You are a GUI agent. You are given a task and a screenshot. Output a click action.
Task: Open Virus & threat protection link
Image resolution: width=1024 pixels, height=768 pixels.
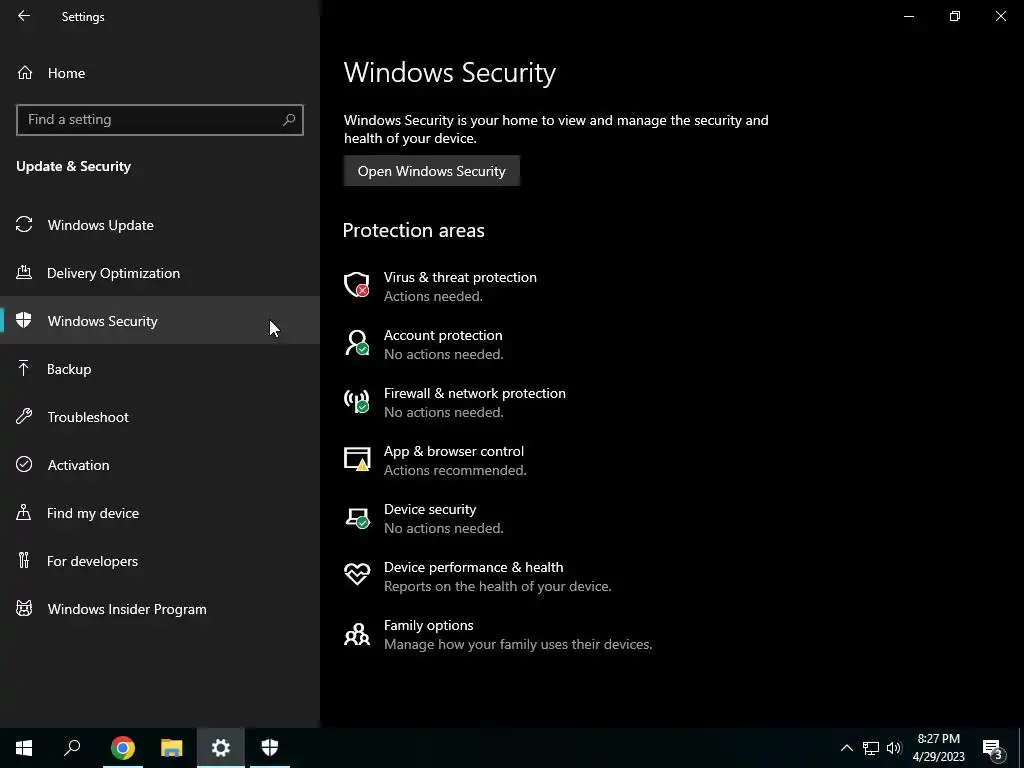[x=460, y=277]
